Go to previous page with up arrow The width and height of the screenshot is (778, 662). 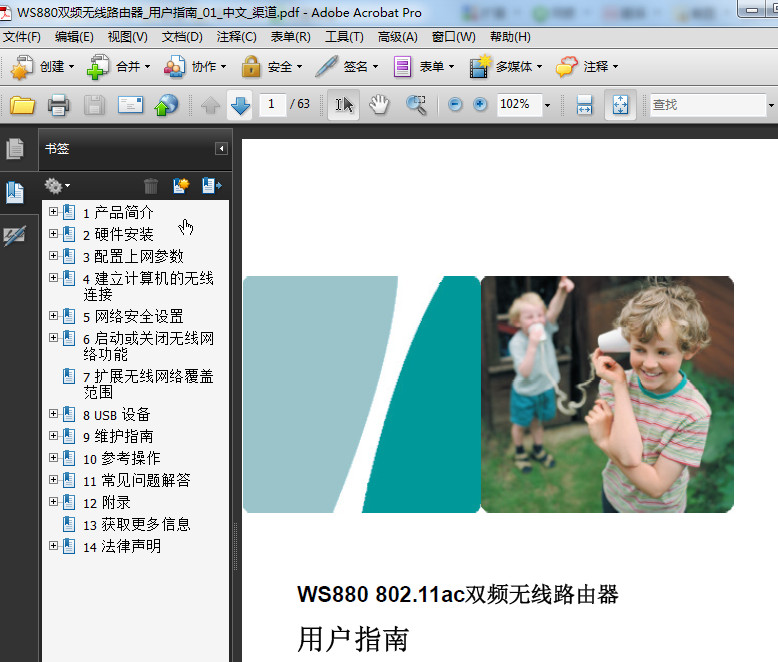[x=210, y=105]
